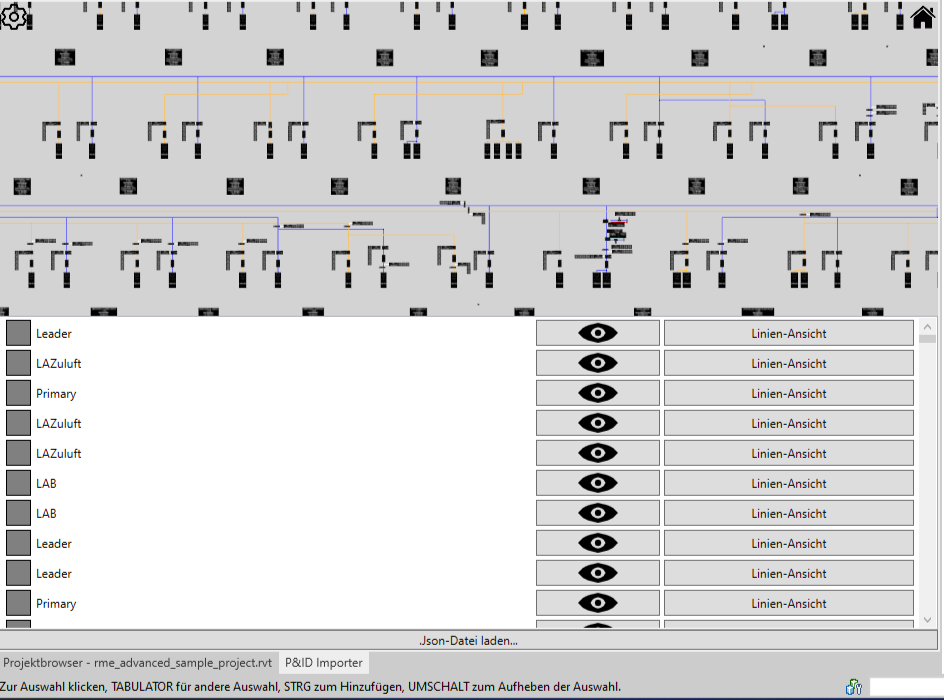944x700 pixels.
Task: Hide the second Leader entry
Action: 597,542
